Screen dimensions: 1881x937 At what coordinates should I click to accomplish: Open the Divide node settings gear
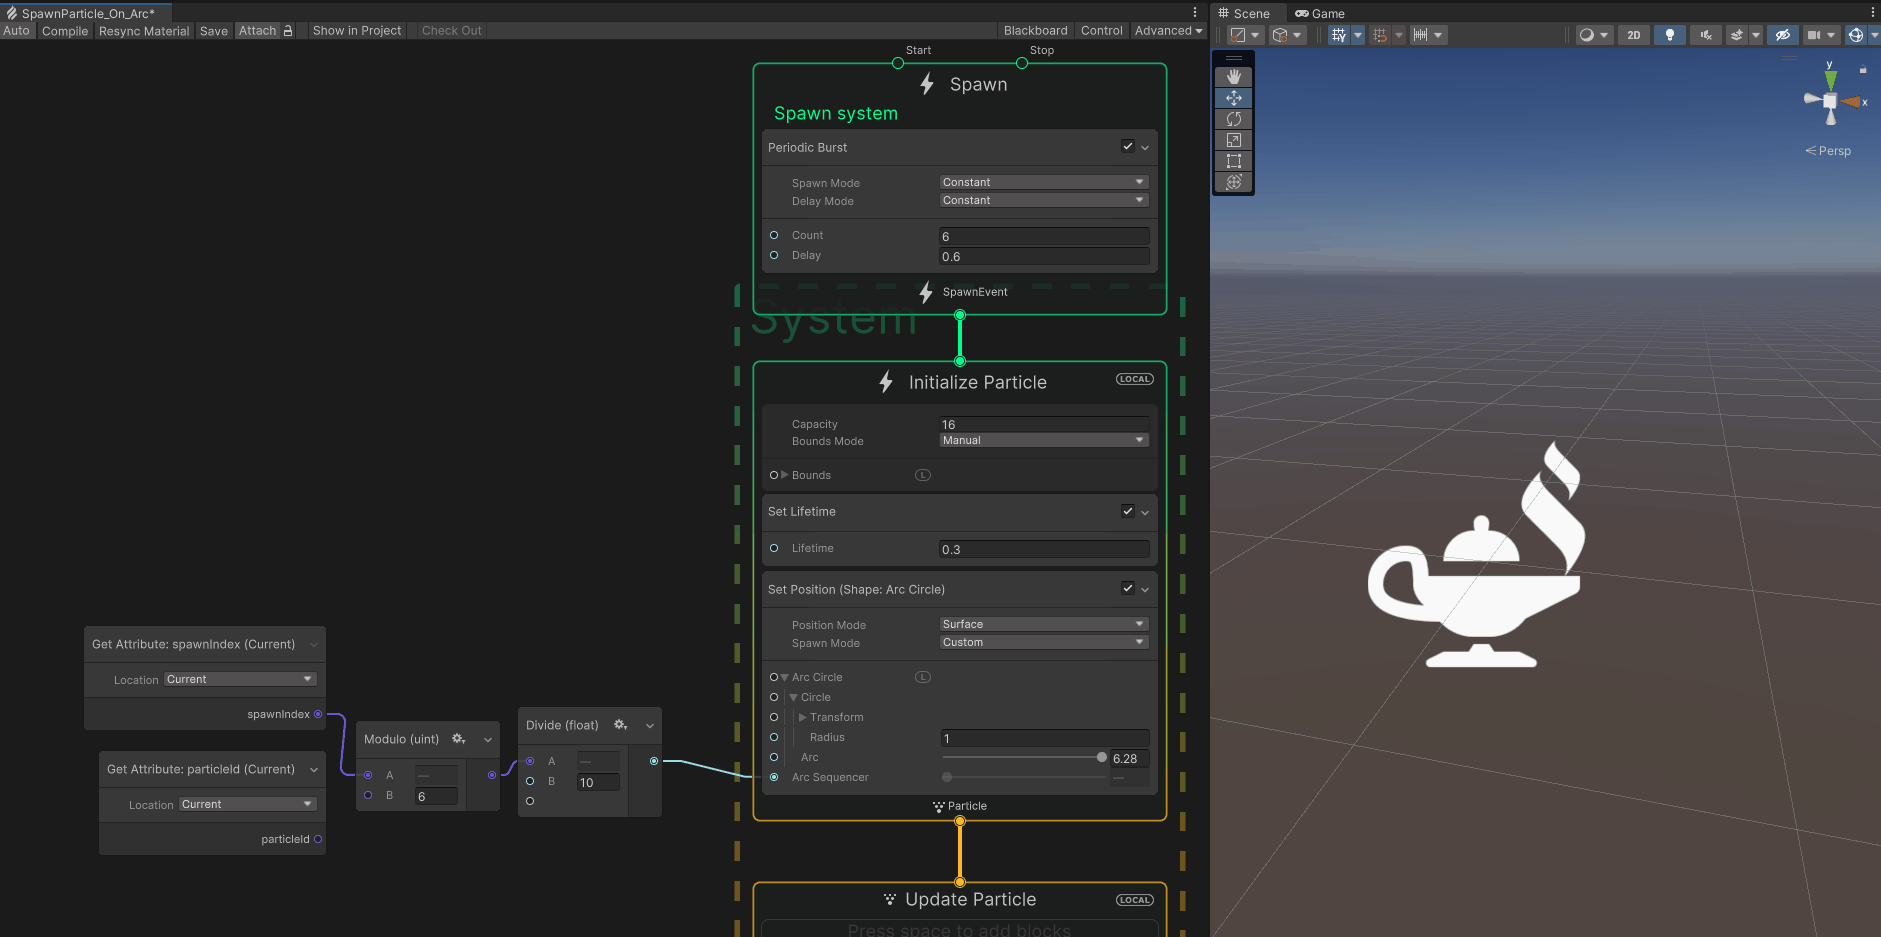(620, 724)
